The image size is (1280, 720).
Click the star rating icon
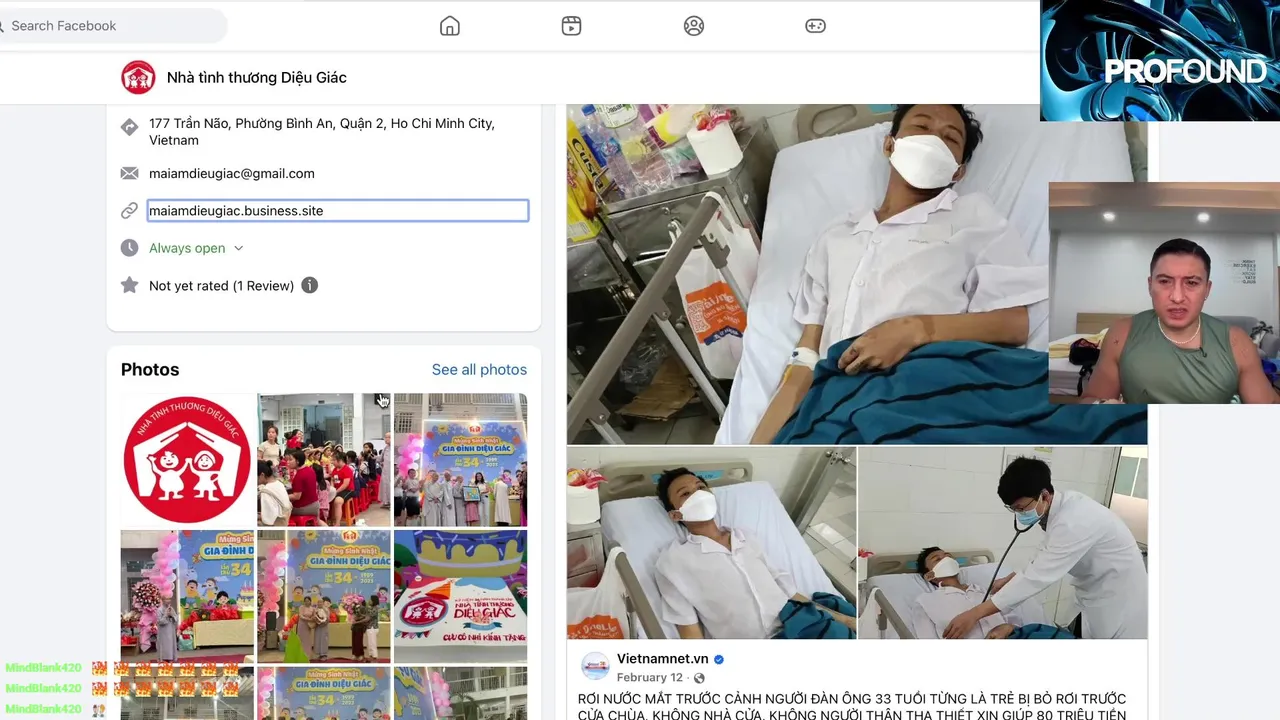(x=129, y=285)
